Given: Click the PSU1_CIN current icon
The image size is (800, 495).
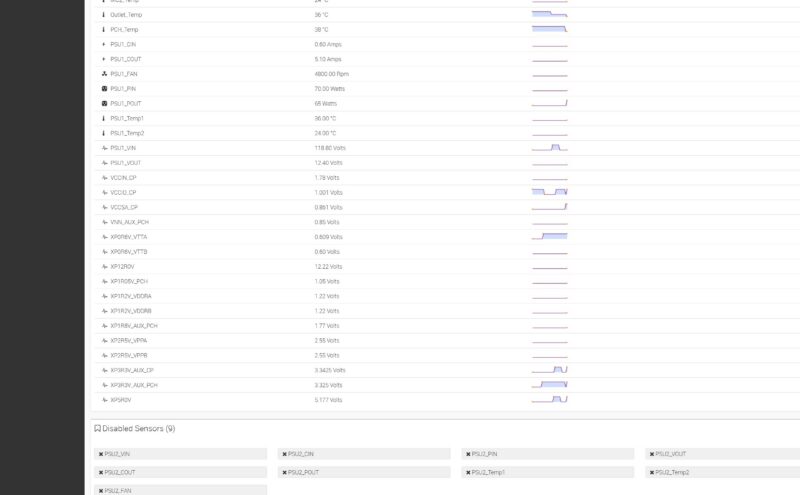Looking at the screenshot, I should tap(104, 44).
